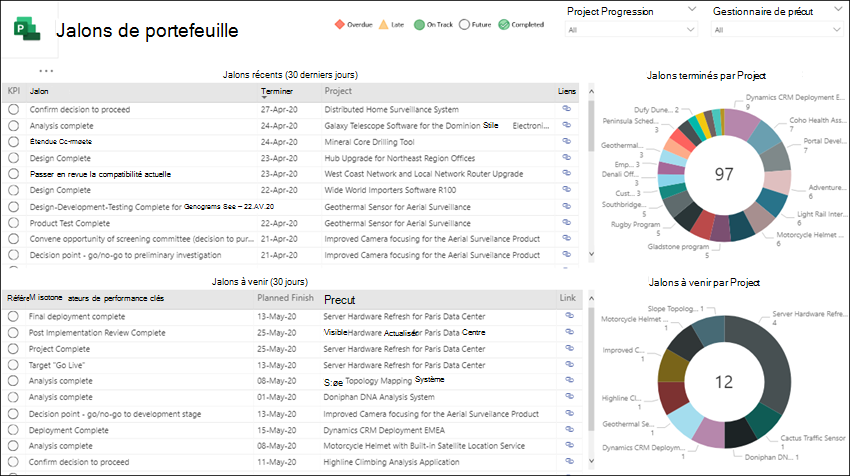Click the Link column header in upcoming table
This screenshot has height=476, width=850.
pos(568,298)
